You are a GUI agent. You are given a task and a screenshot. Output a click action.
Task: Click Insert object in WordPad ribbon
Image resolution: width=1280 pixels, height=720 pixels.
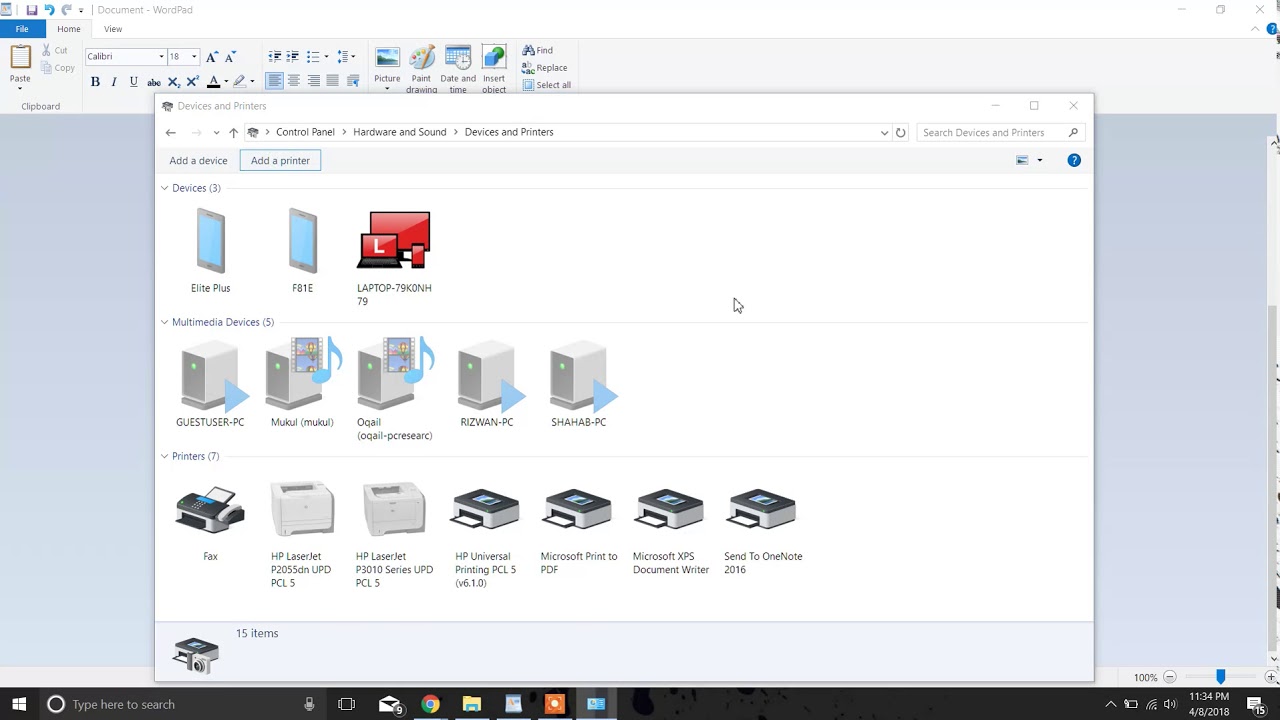point(494,70)
